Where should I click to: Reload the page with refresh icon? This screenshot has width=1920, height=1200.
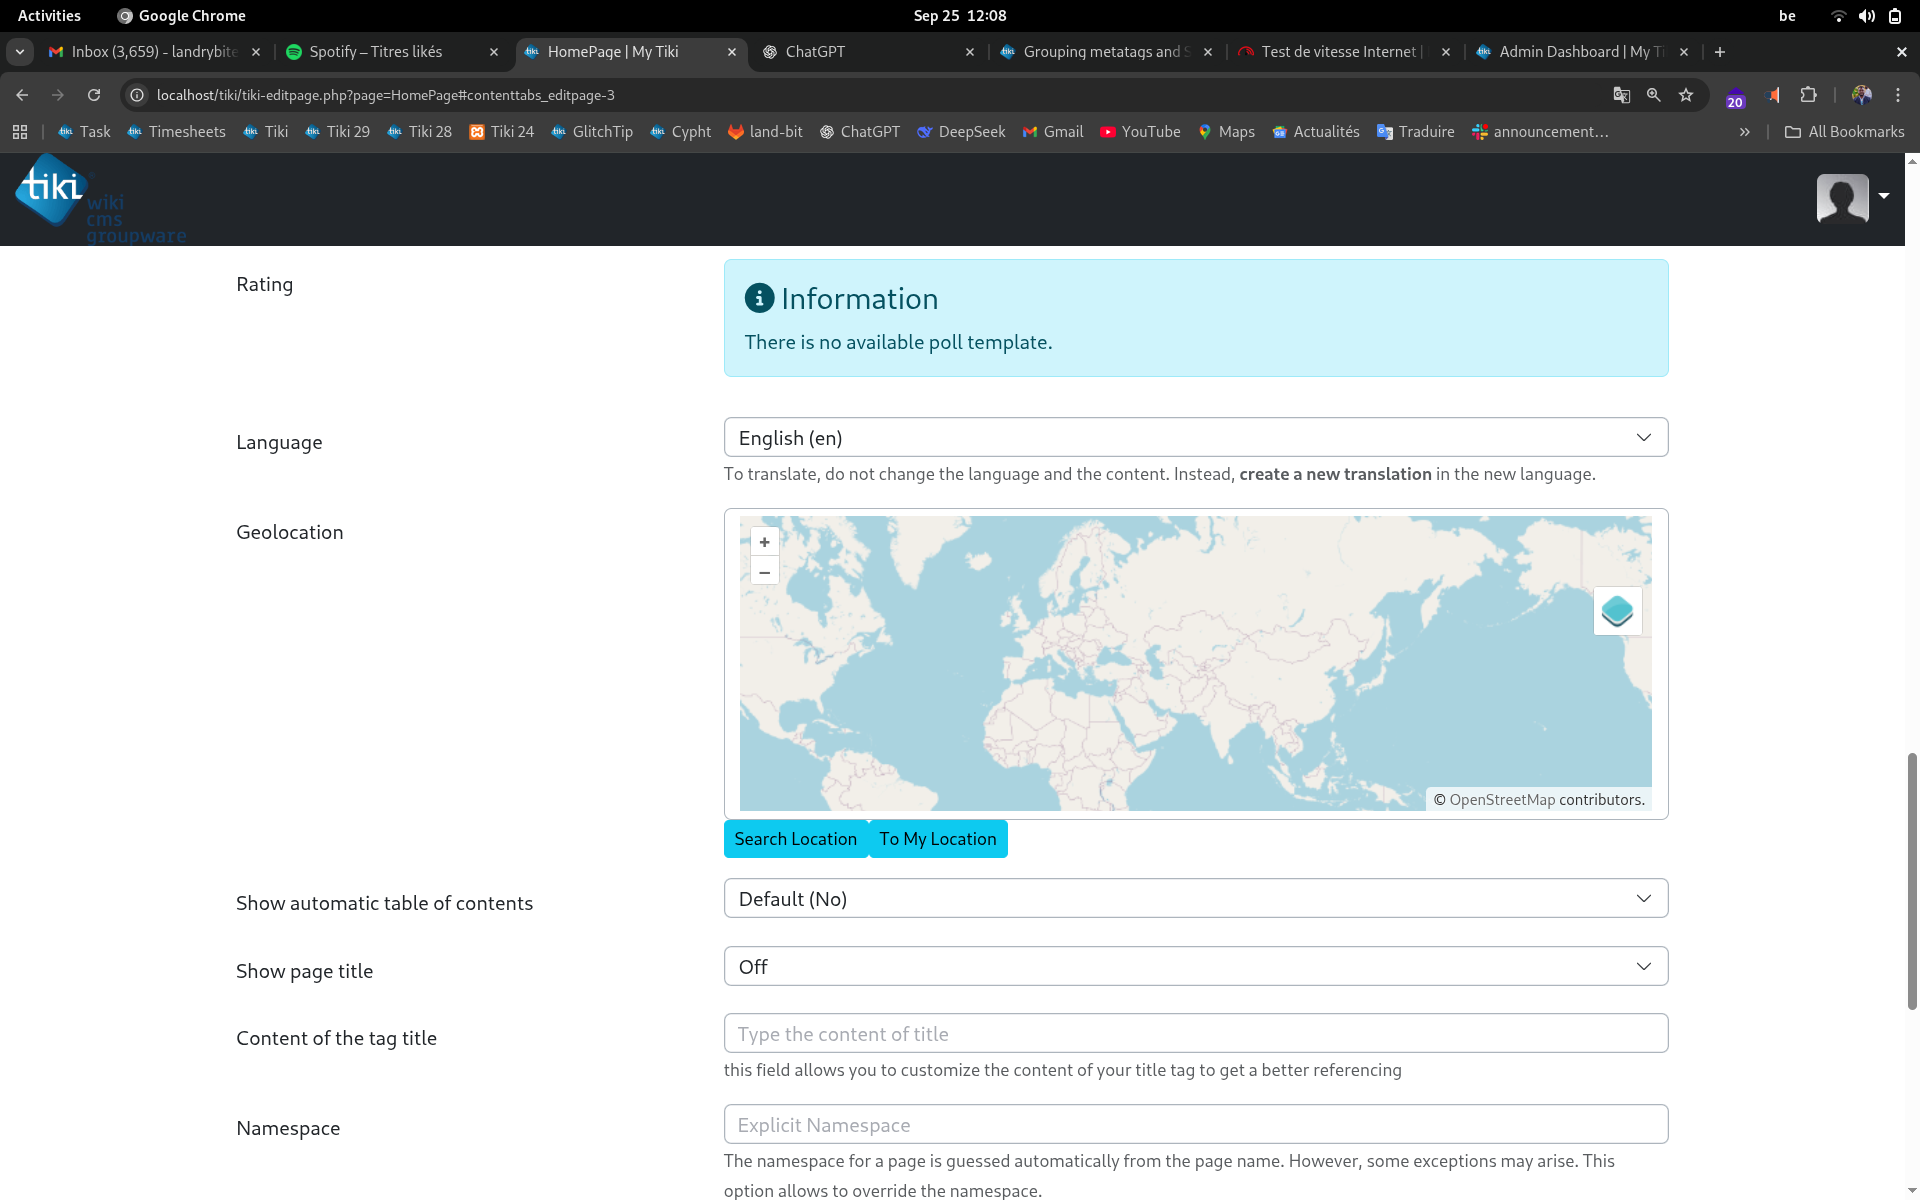[x=94, y=95]
